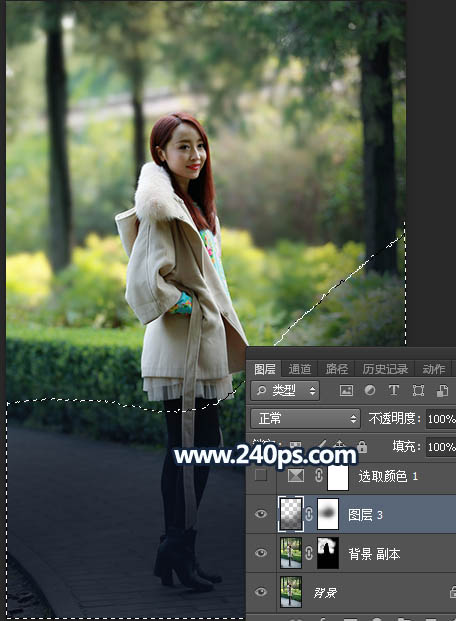Filter layers by smart object type
456x621 pixels.
pos(442,391)
